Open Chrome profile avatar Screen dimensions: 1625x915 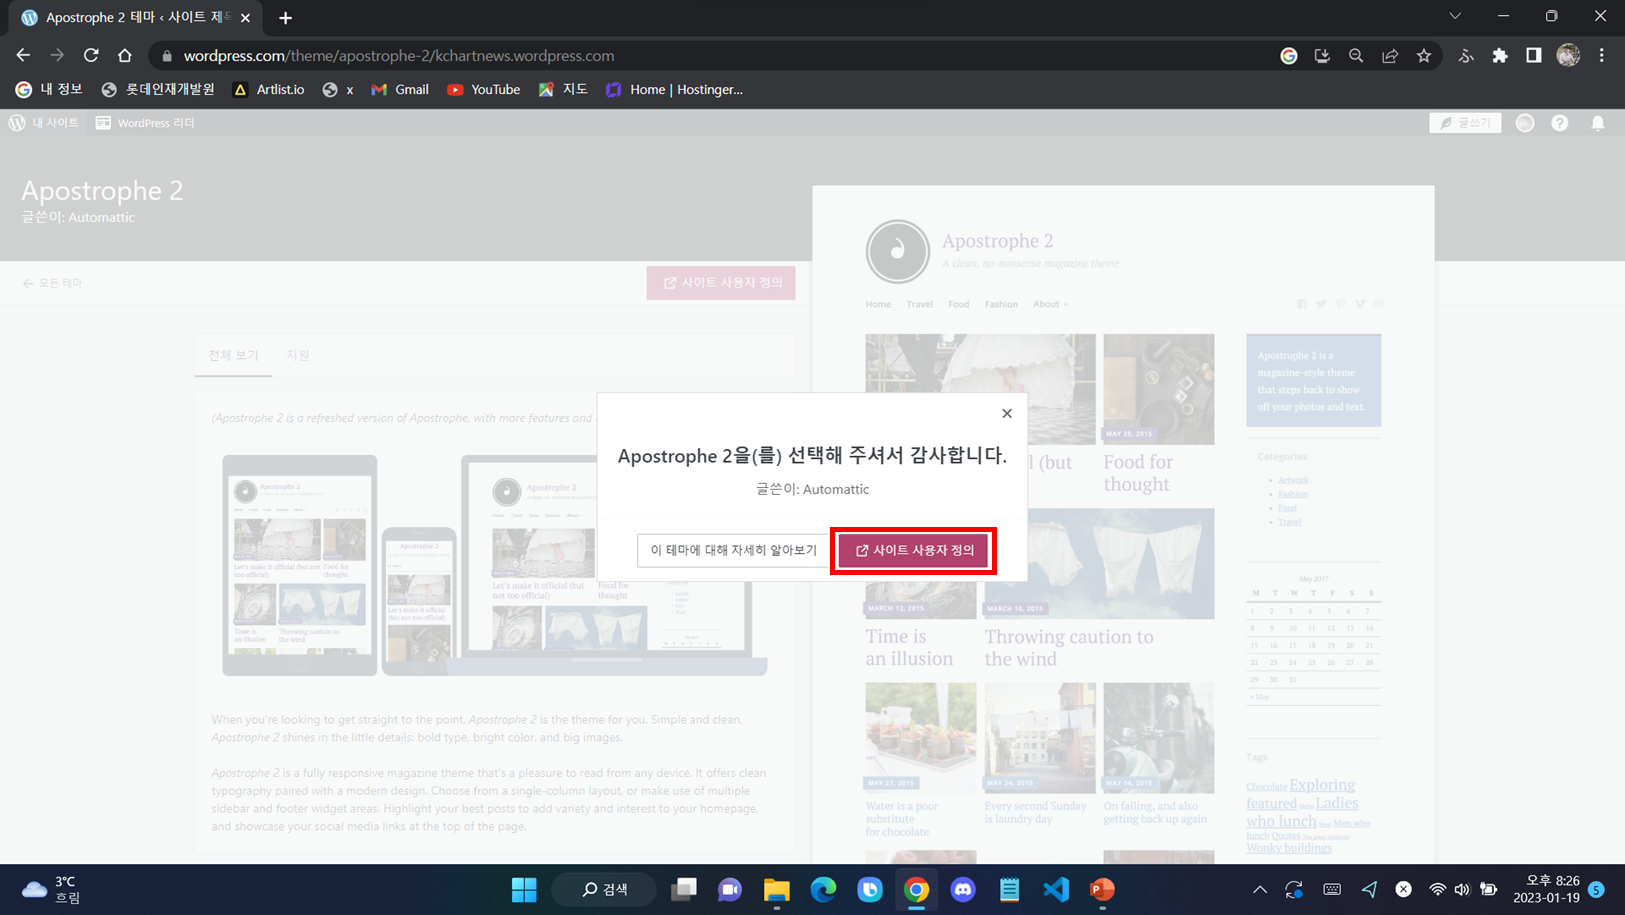point(1568,56)
